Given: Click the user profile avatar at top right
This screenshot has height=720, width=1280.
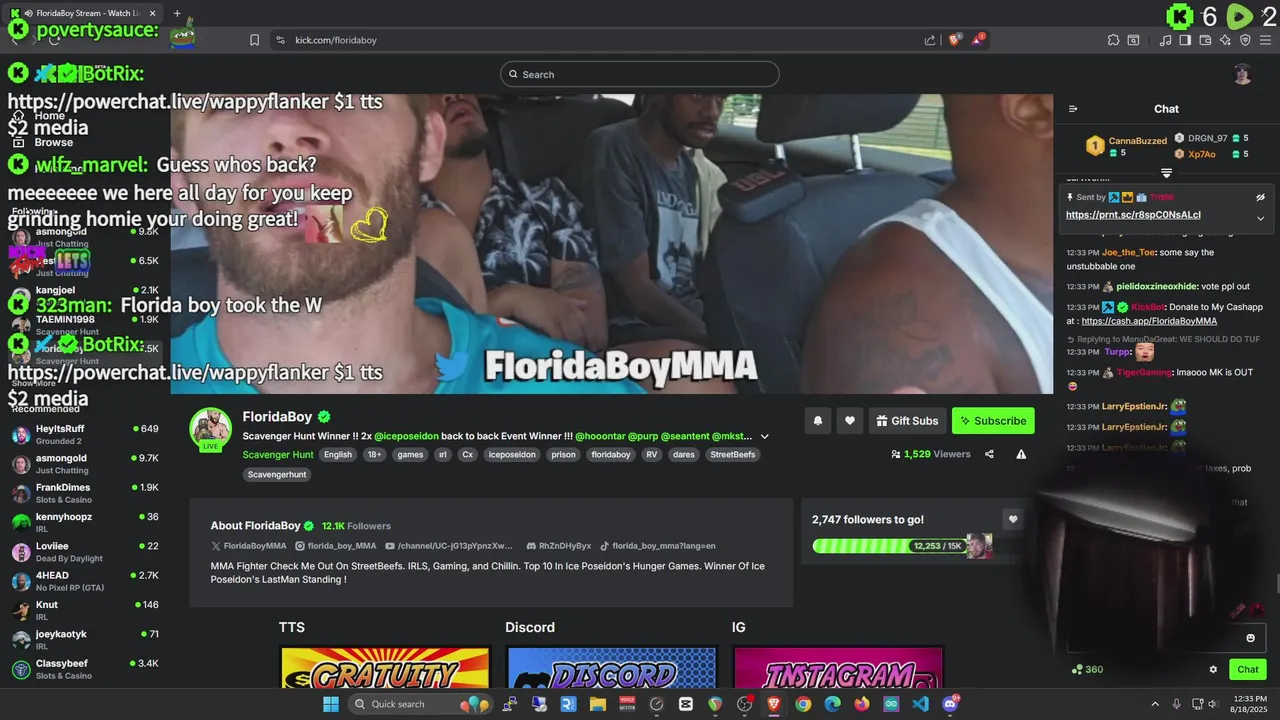Looking at the screenshot, I should click(1242, 74).
